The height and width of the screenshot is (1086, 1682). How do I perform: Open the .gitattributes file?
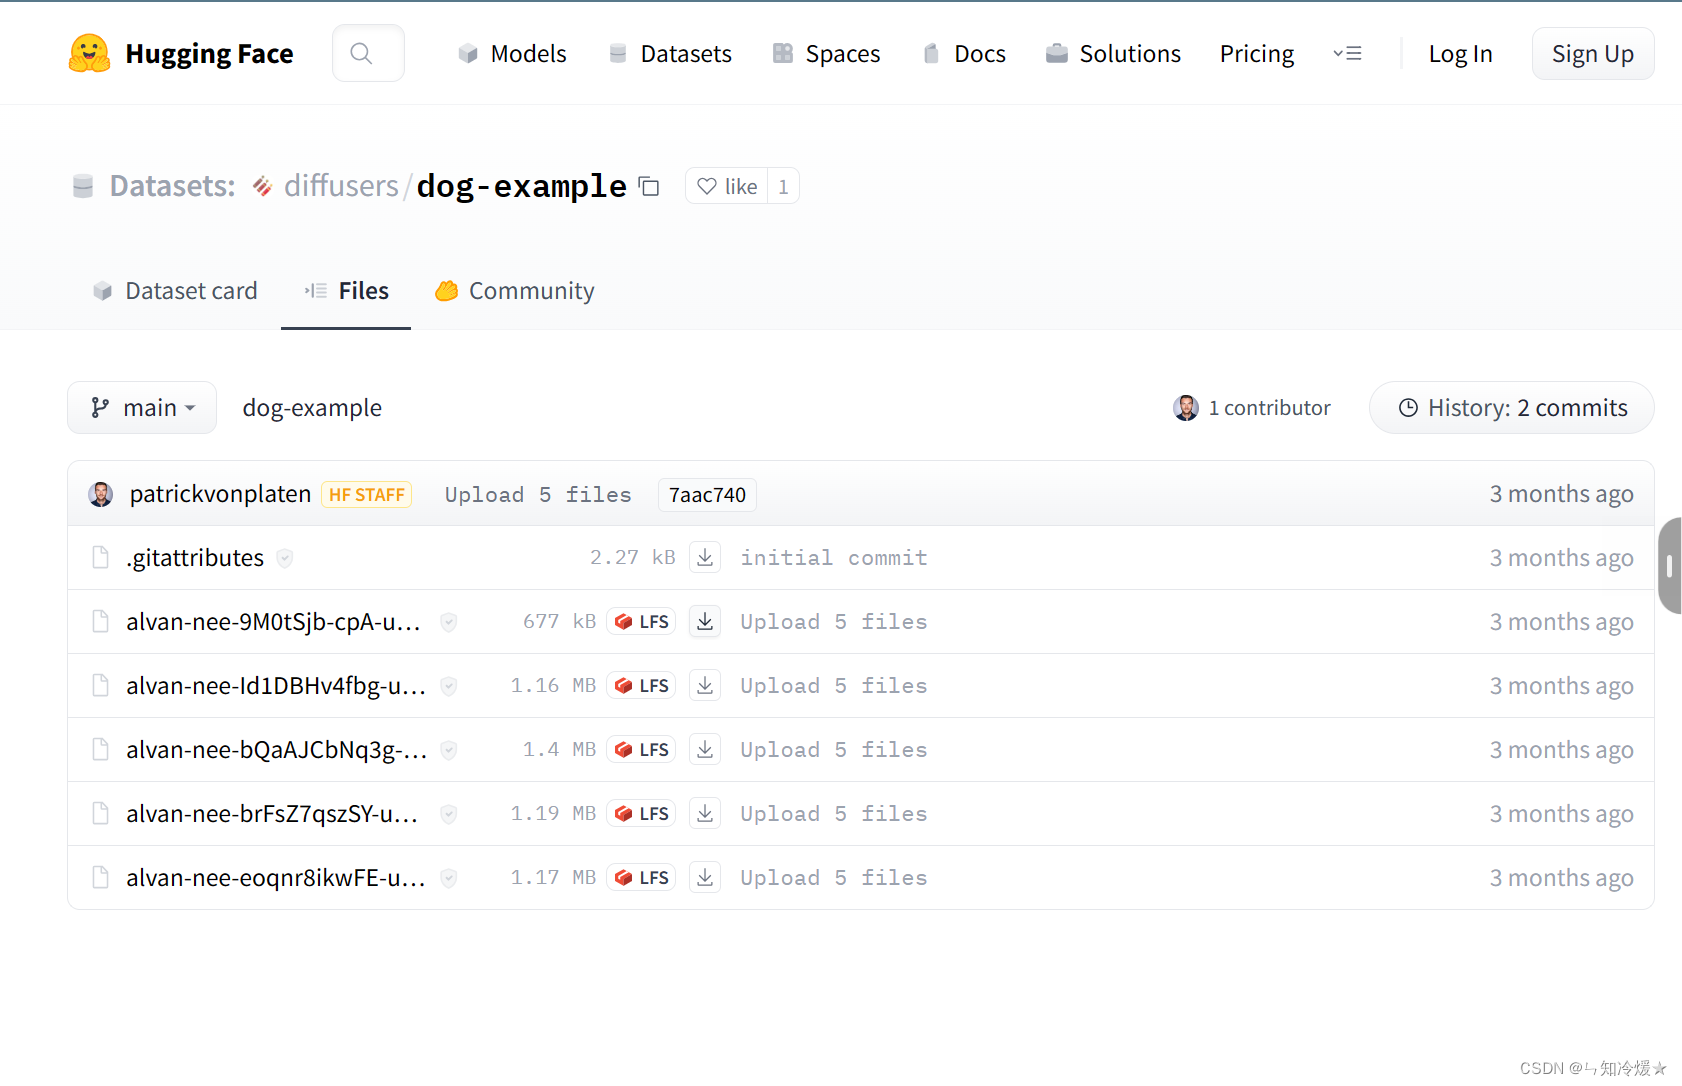[195, 557]
